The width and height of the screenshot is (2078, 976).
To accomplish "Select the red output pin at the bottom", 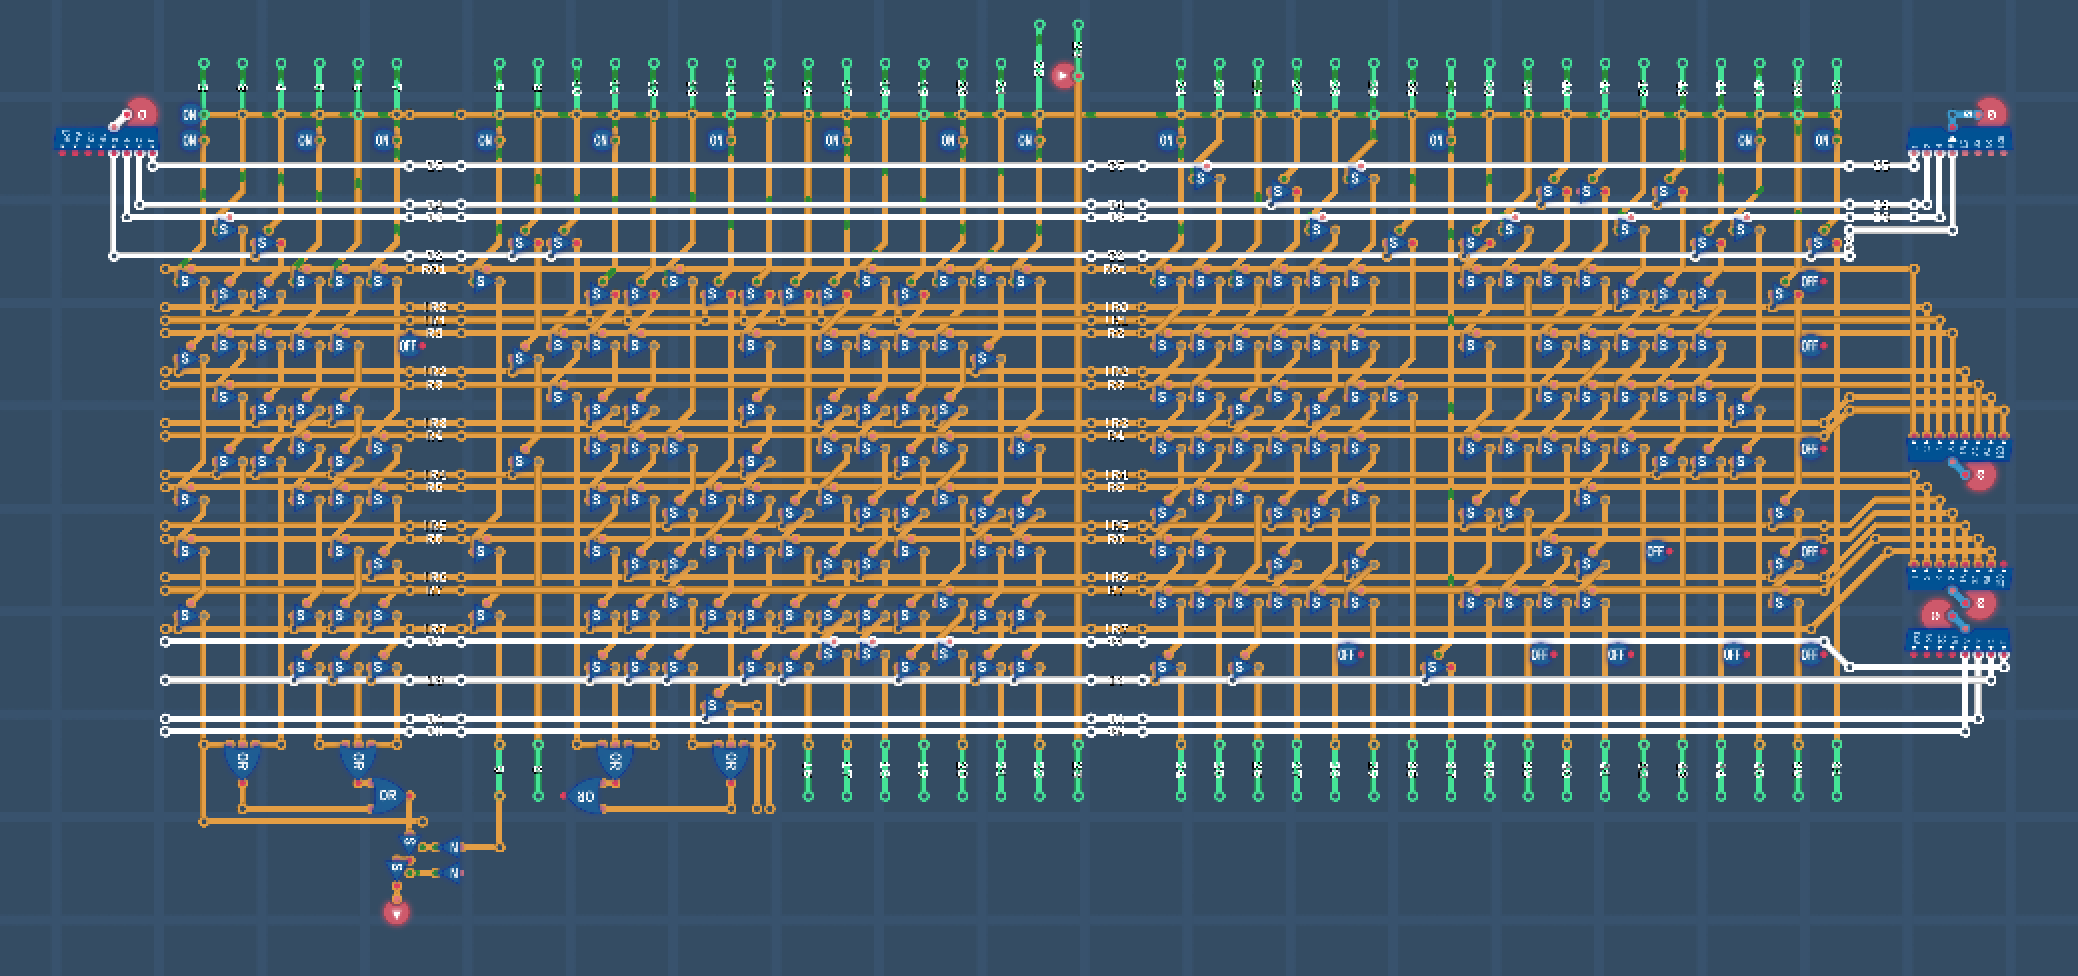I will click(397, 912).
